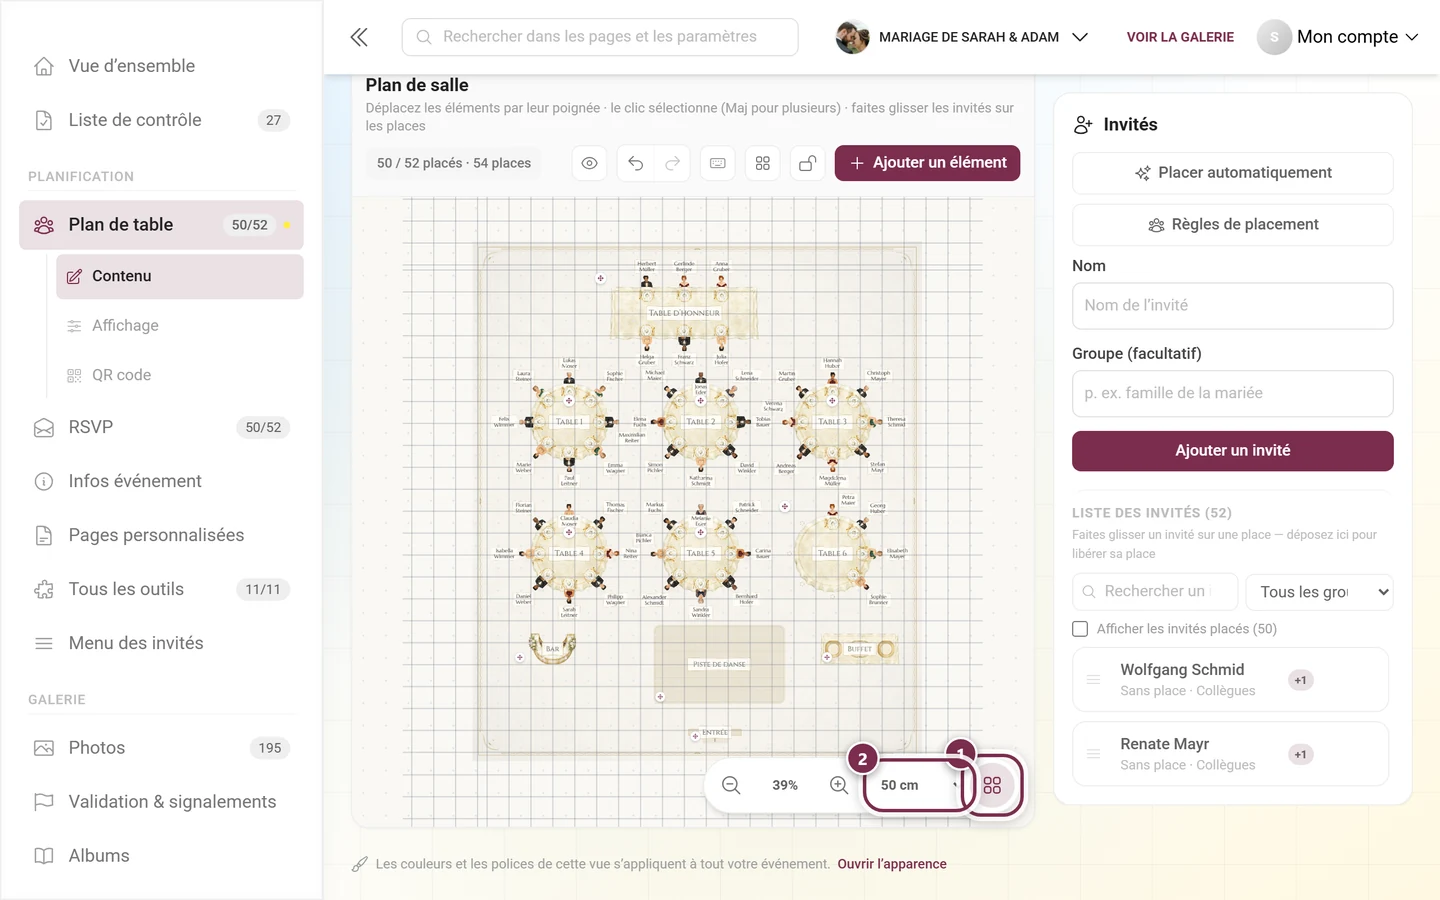Screen dimensions: 1440x900
Task: Click the unlock padlock icon
Action: (807, 163)
